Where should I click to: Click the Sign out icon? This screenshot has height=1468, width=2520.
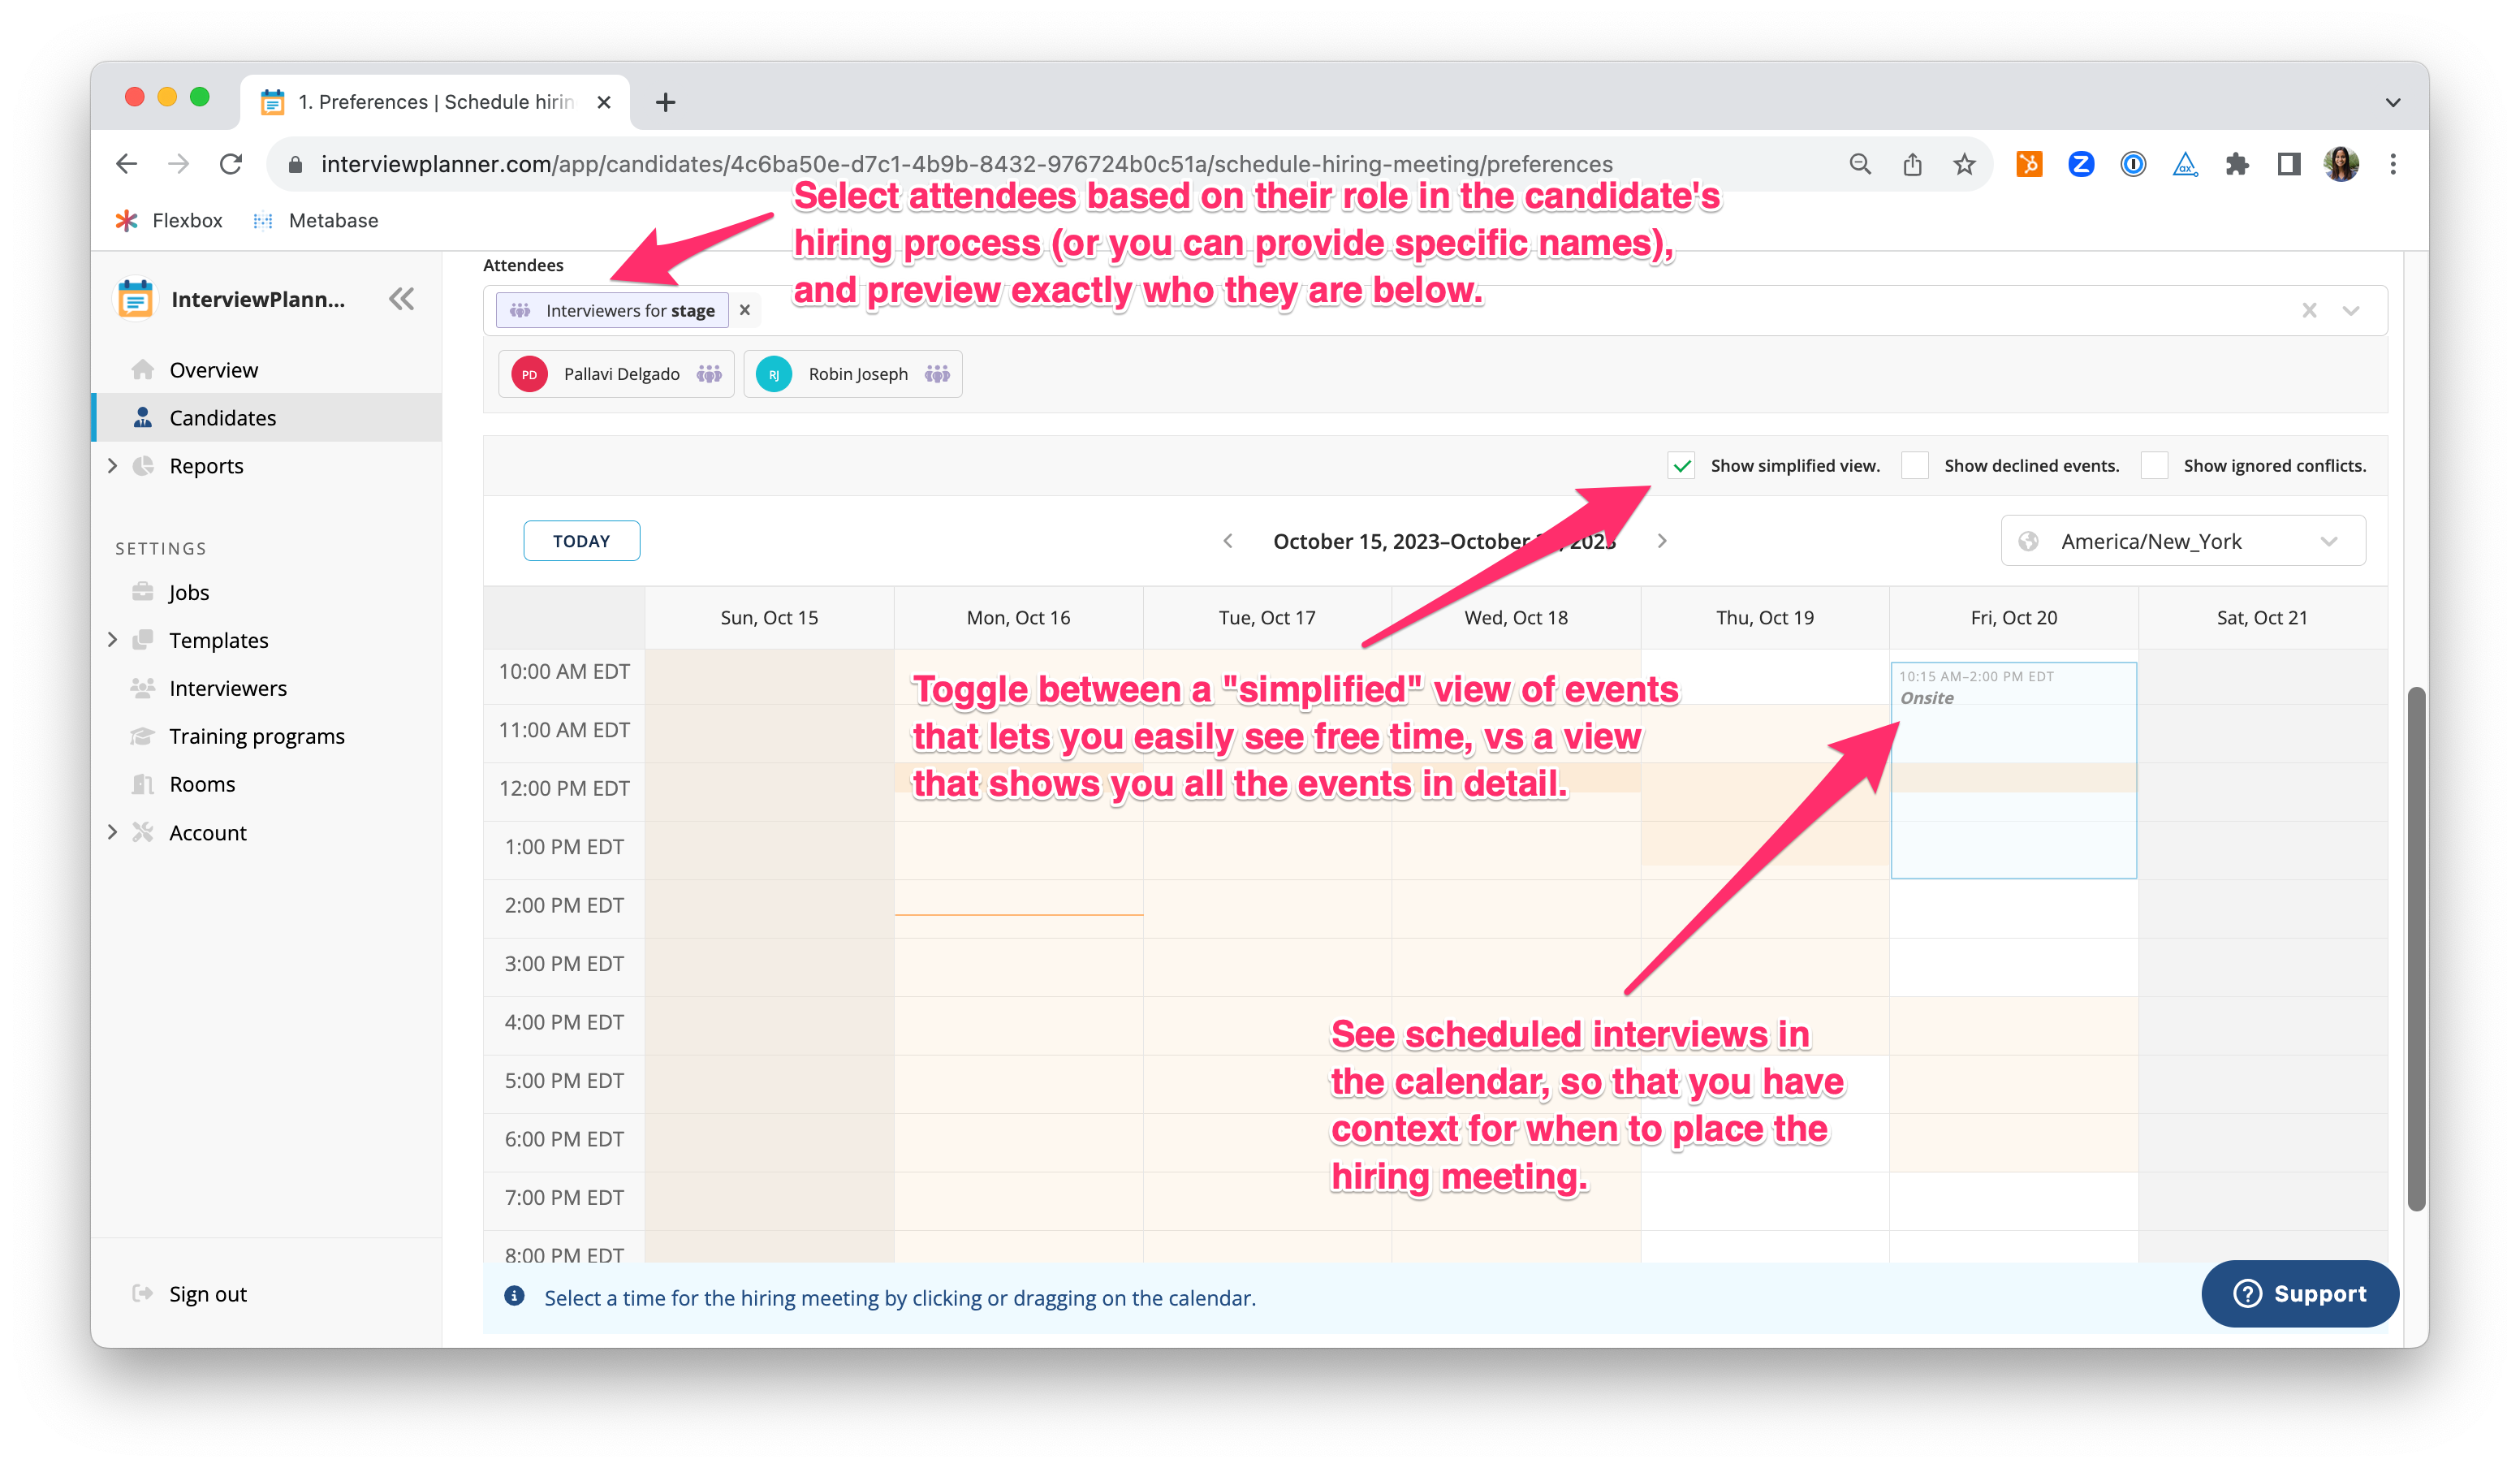pos(143,1293)
